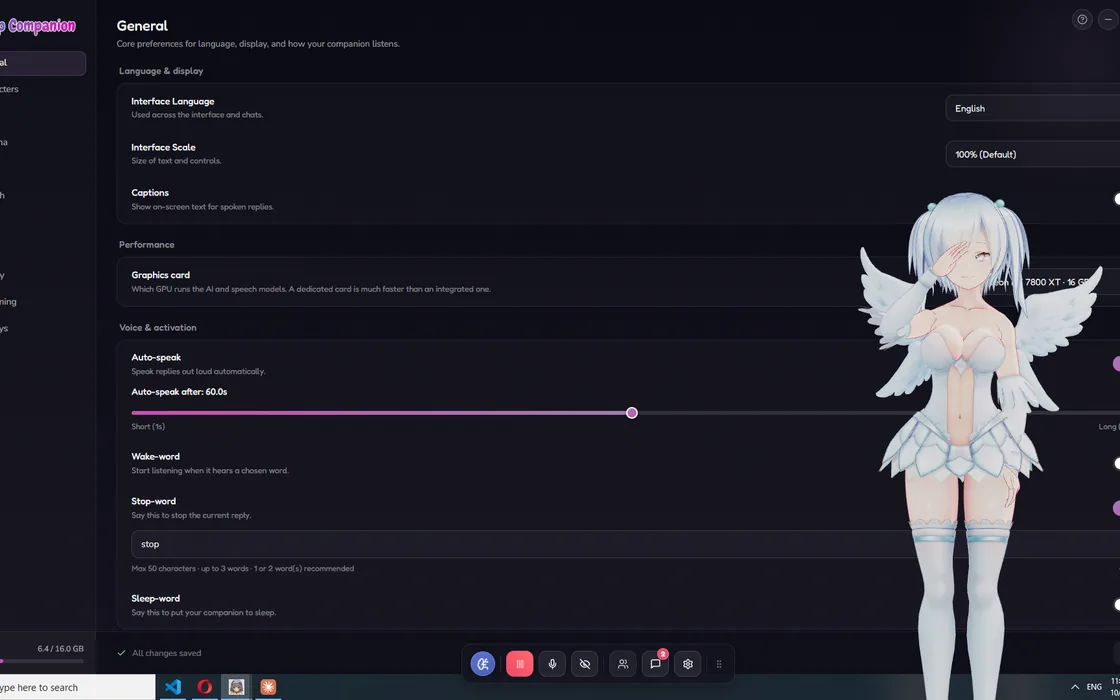Click the Auto-speak delay slider handle
The height and width of the screenshot is (700, 1120).
tap(631, 413)
